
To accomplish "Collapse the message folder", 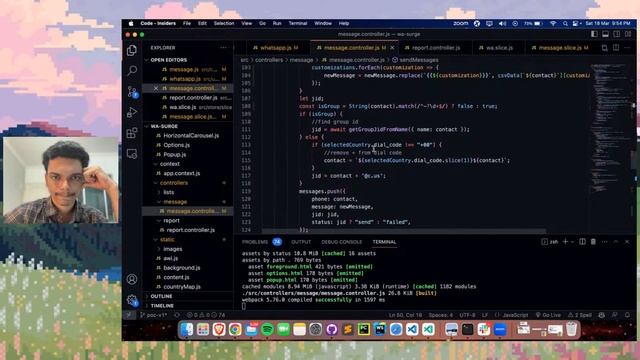I will [188, 202].
